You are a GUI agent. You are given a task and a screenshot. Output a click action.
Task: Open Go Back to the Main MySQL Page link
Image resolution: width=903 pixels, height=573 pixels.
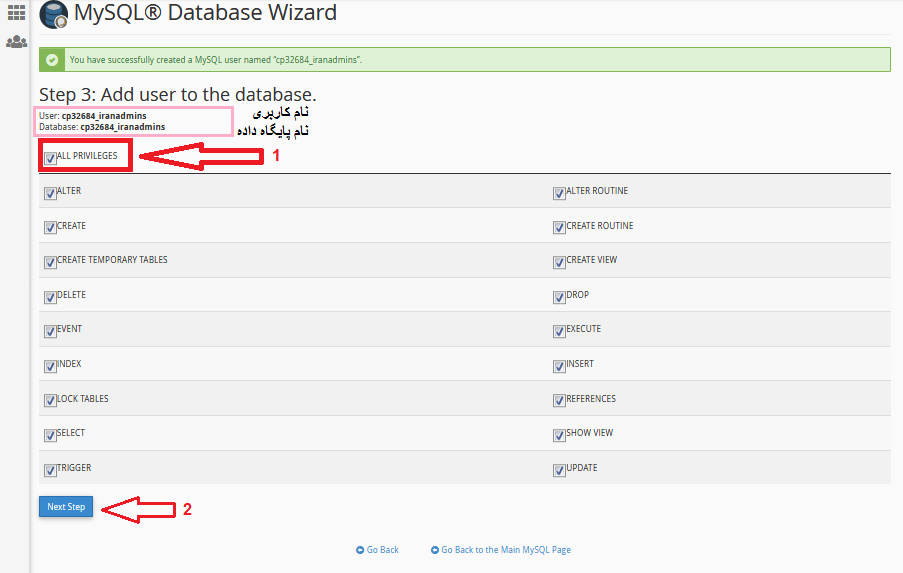(506, 550)
